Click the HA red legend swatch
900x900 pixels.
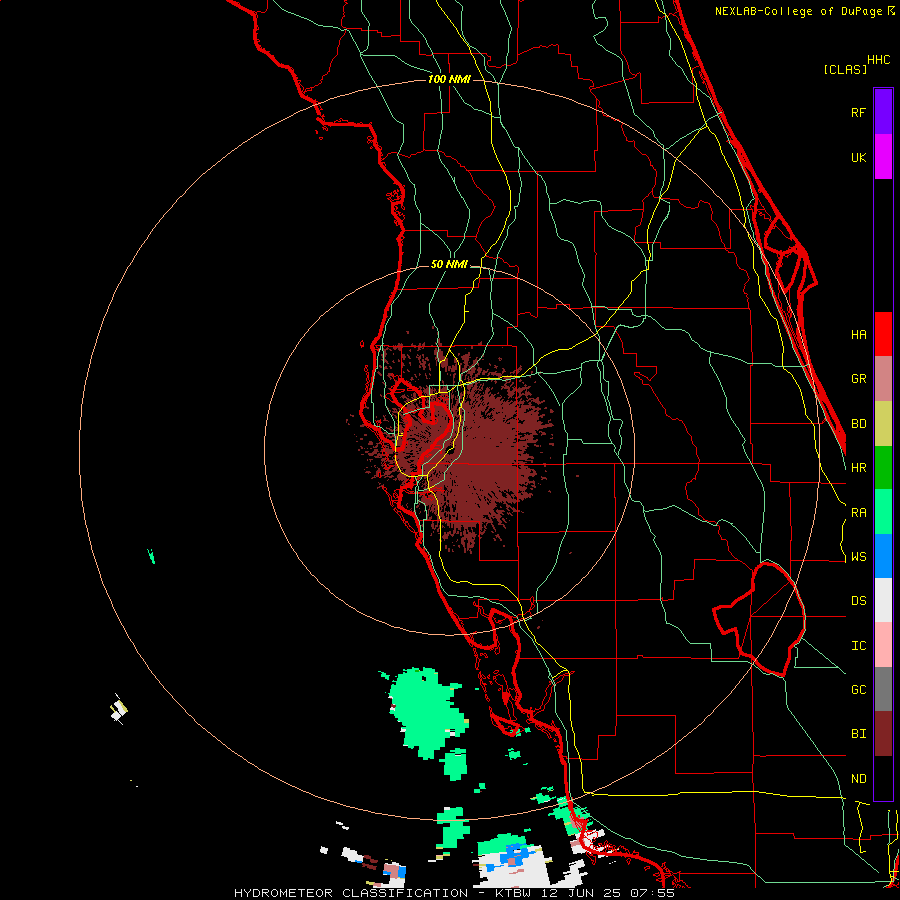tap(883, 334)
